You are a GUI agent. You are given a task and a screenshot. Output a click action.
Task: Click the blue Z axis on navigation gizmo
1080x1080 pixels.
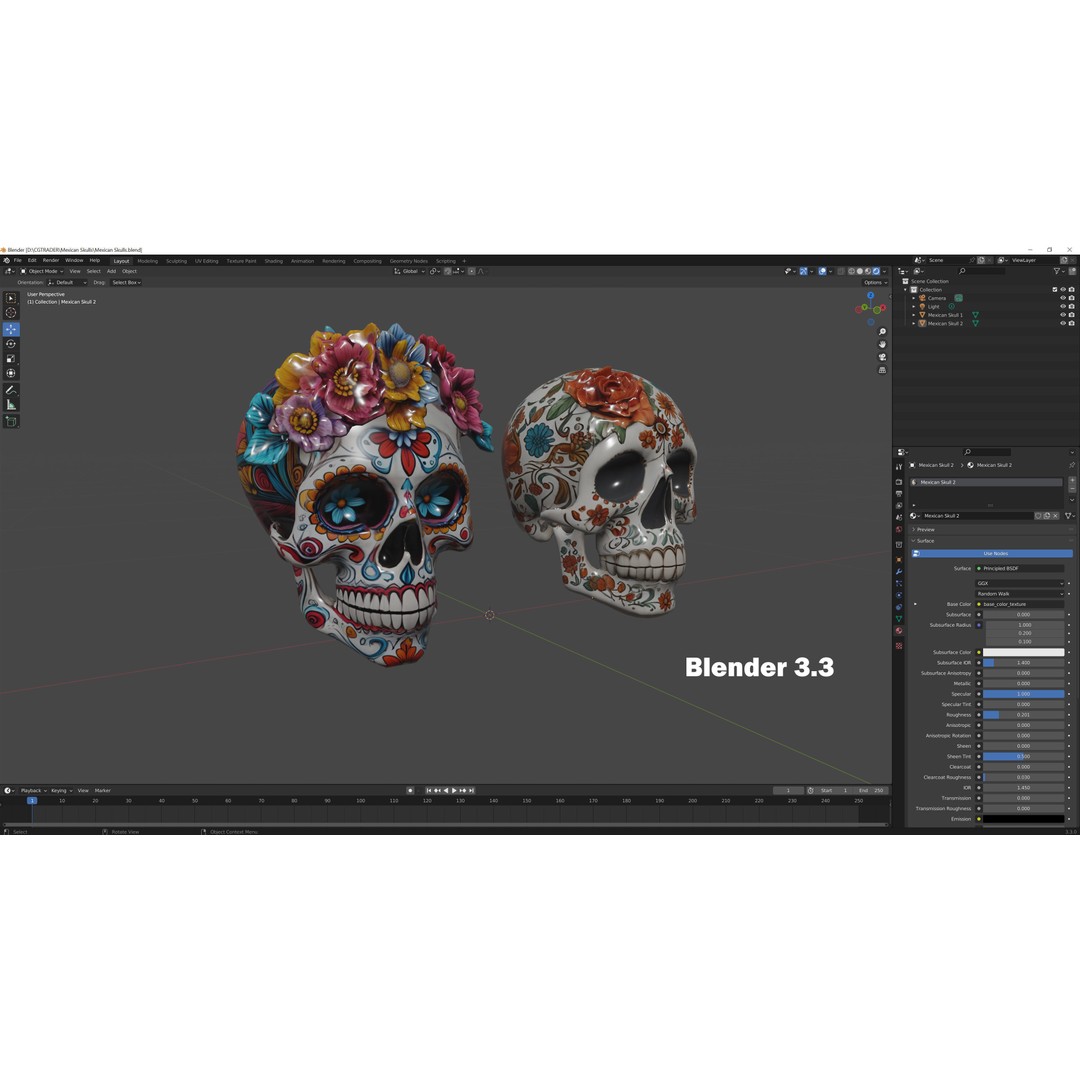tap(871, 295)
